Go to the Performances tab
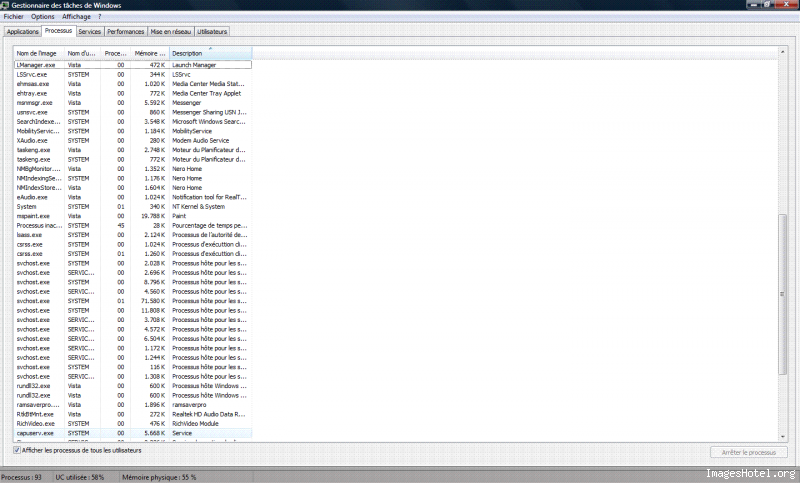This screenshot has width=800, height=483. click(125, 32)
